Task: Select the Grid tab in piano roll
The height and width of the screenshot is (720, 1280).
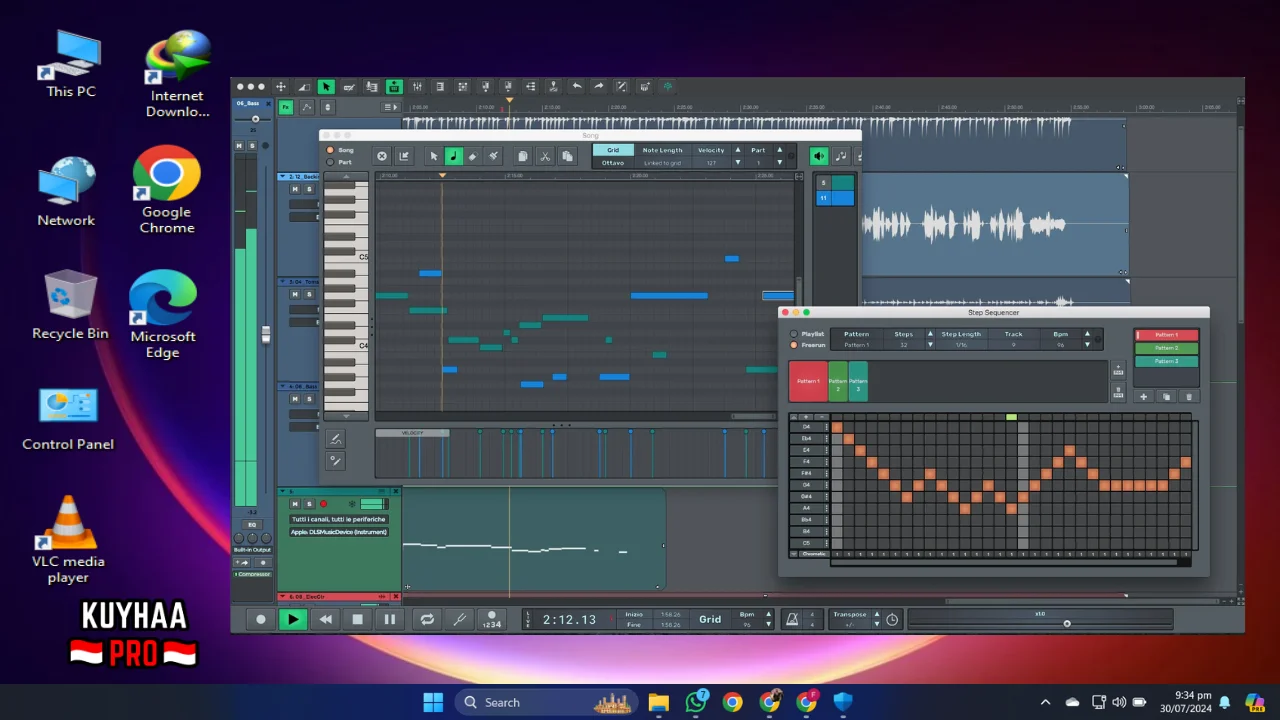Action: 613,150
